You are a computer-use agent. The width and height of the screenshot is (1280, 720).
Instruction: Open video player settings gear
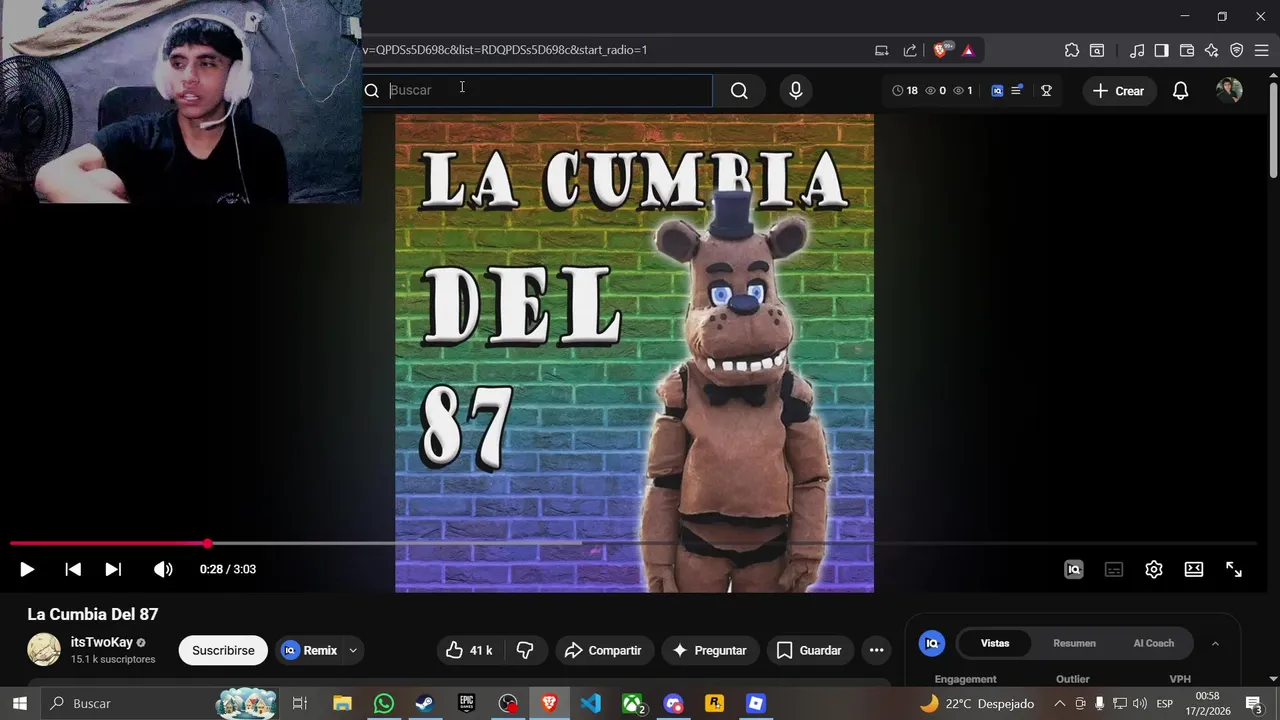[x=1154, y=569]
